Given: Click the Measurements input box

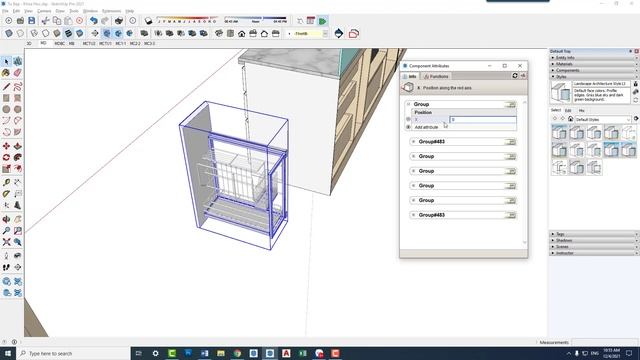Looking at the screenshot, I should [605, 342].
